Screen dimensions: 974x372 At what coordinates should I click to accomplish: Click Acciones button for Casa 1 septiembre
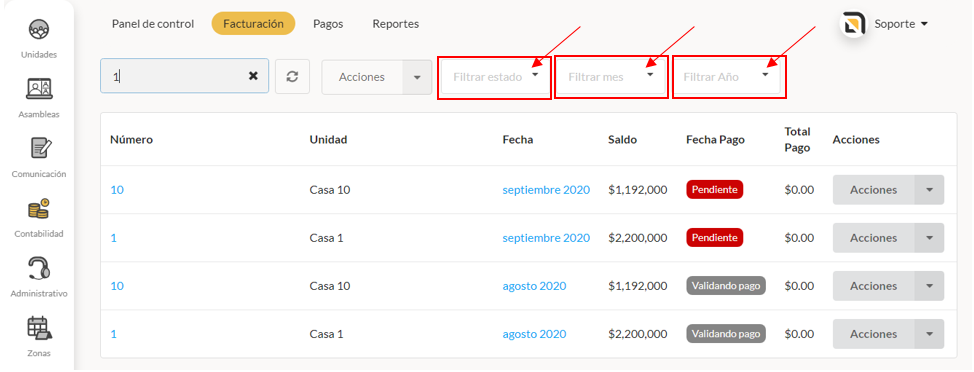tap(873, 238)
